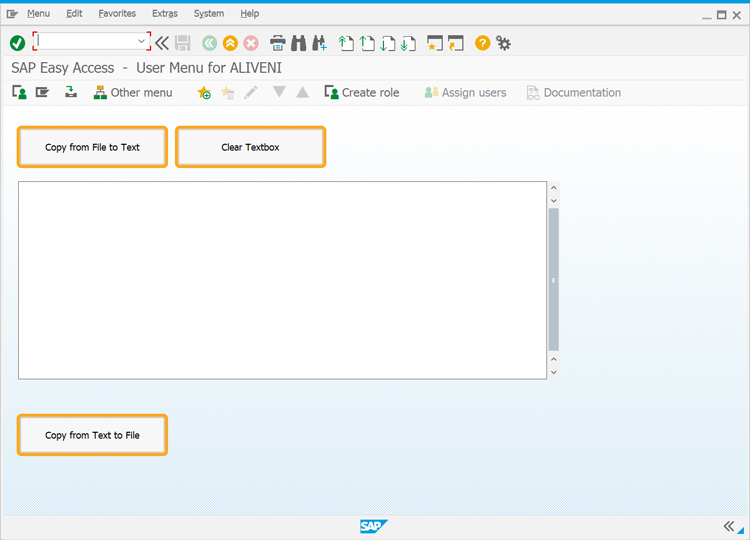
Task: Click the Assign users button
Action: point(465,92)
